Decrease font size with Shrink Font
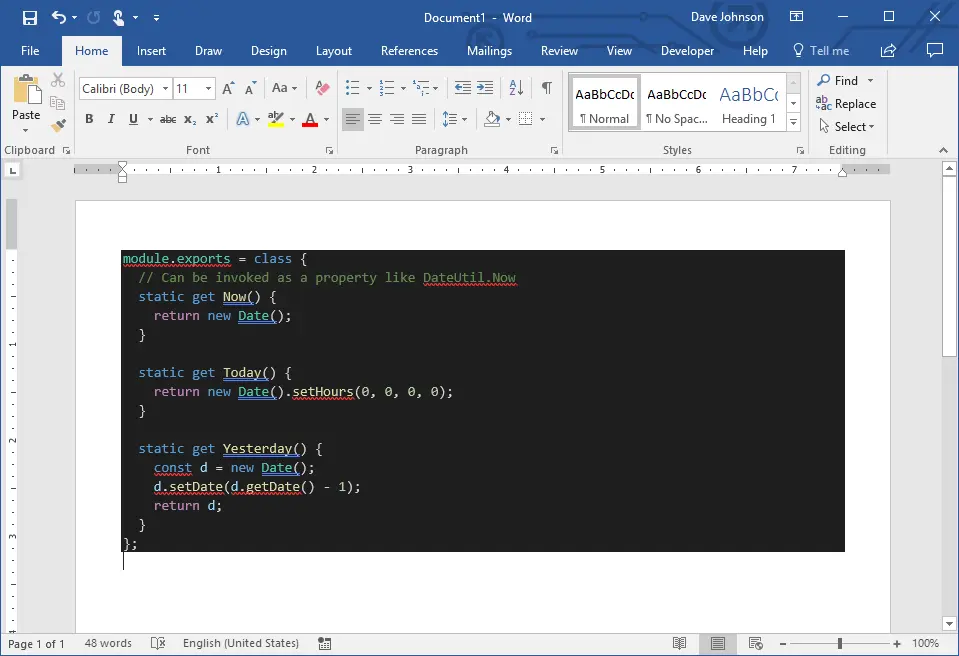The height and width of the screenshot is (656, 959). pyautogui.click(x=250, y=89)
